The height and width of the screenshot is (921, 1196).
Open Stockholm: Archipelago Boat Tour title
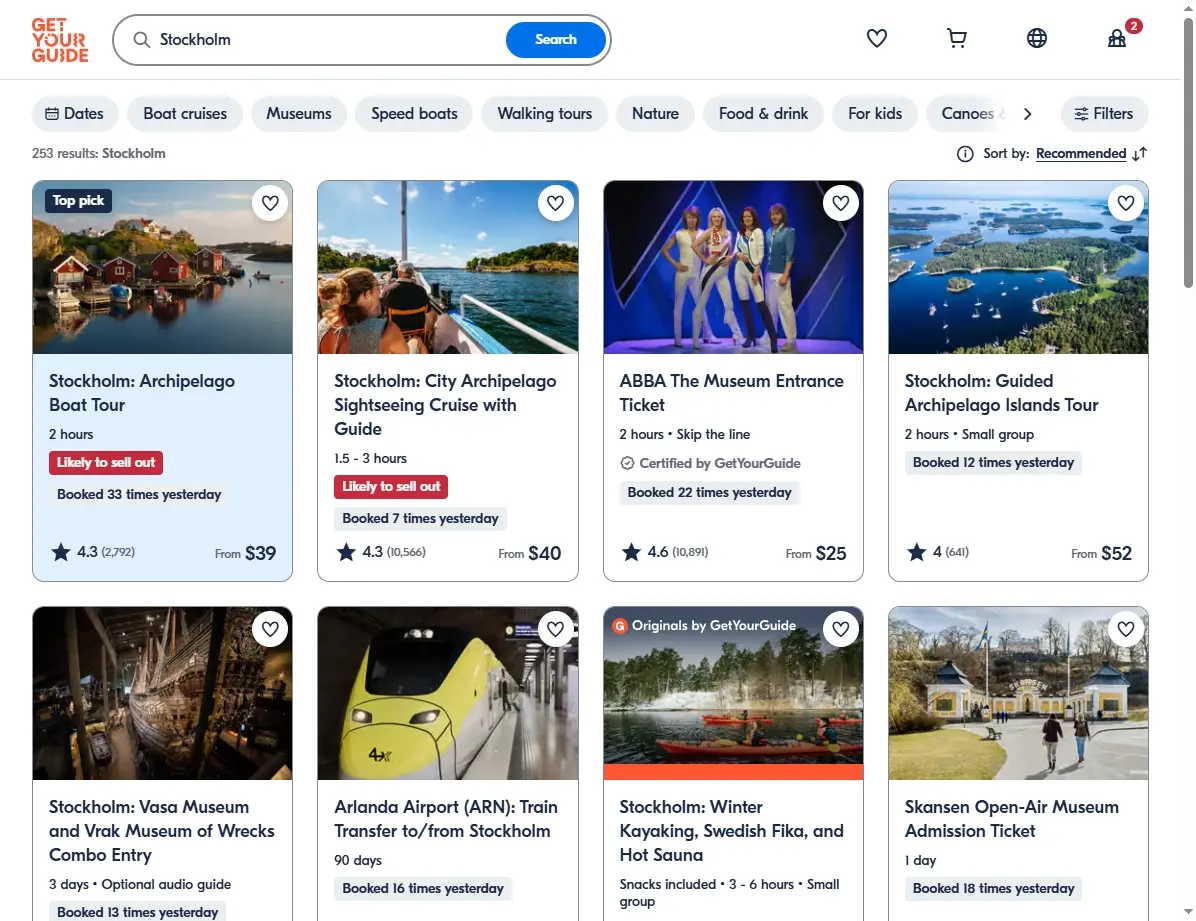[142, 393]
